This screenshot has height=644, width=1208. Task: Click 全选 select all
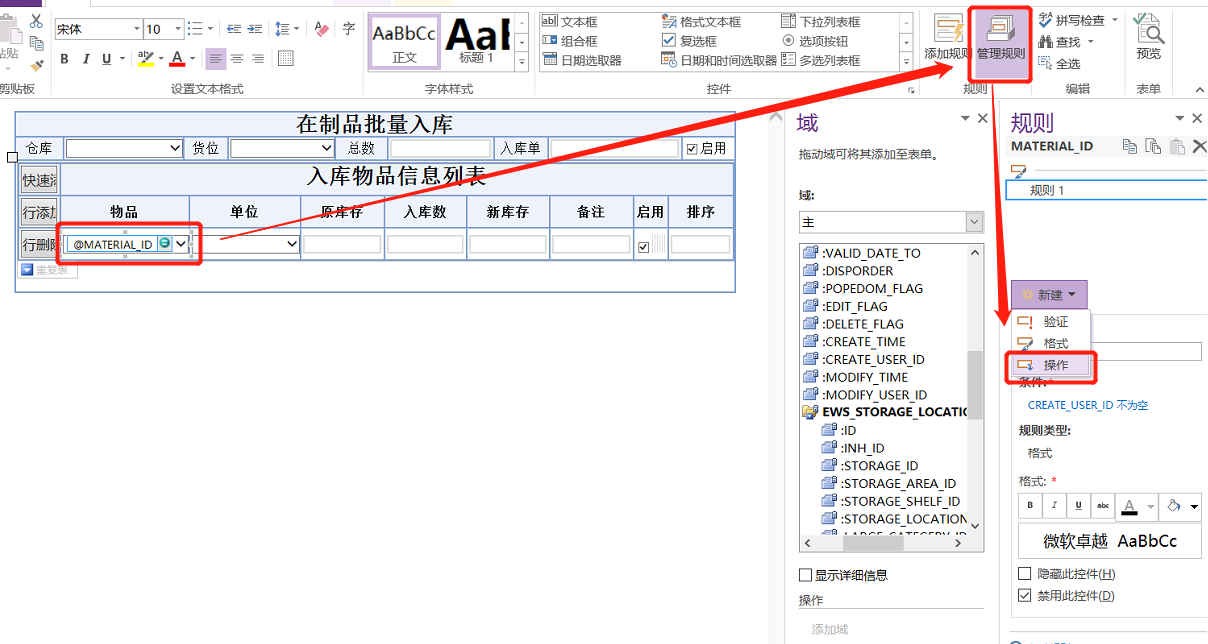(1059, 63)
